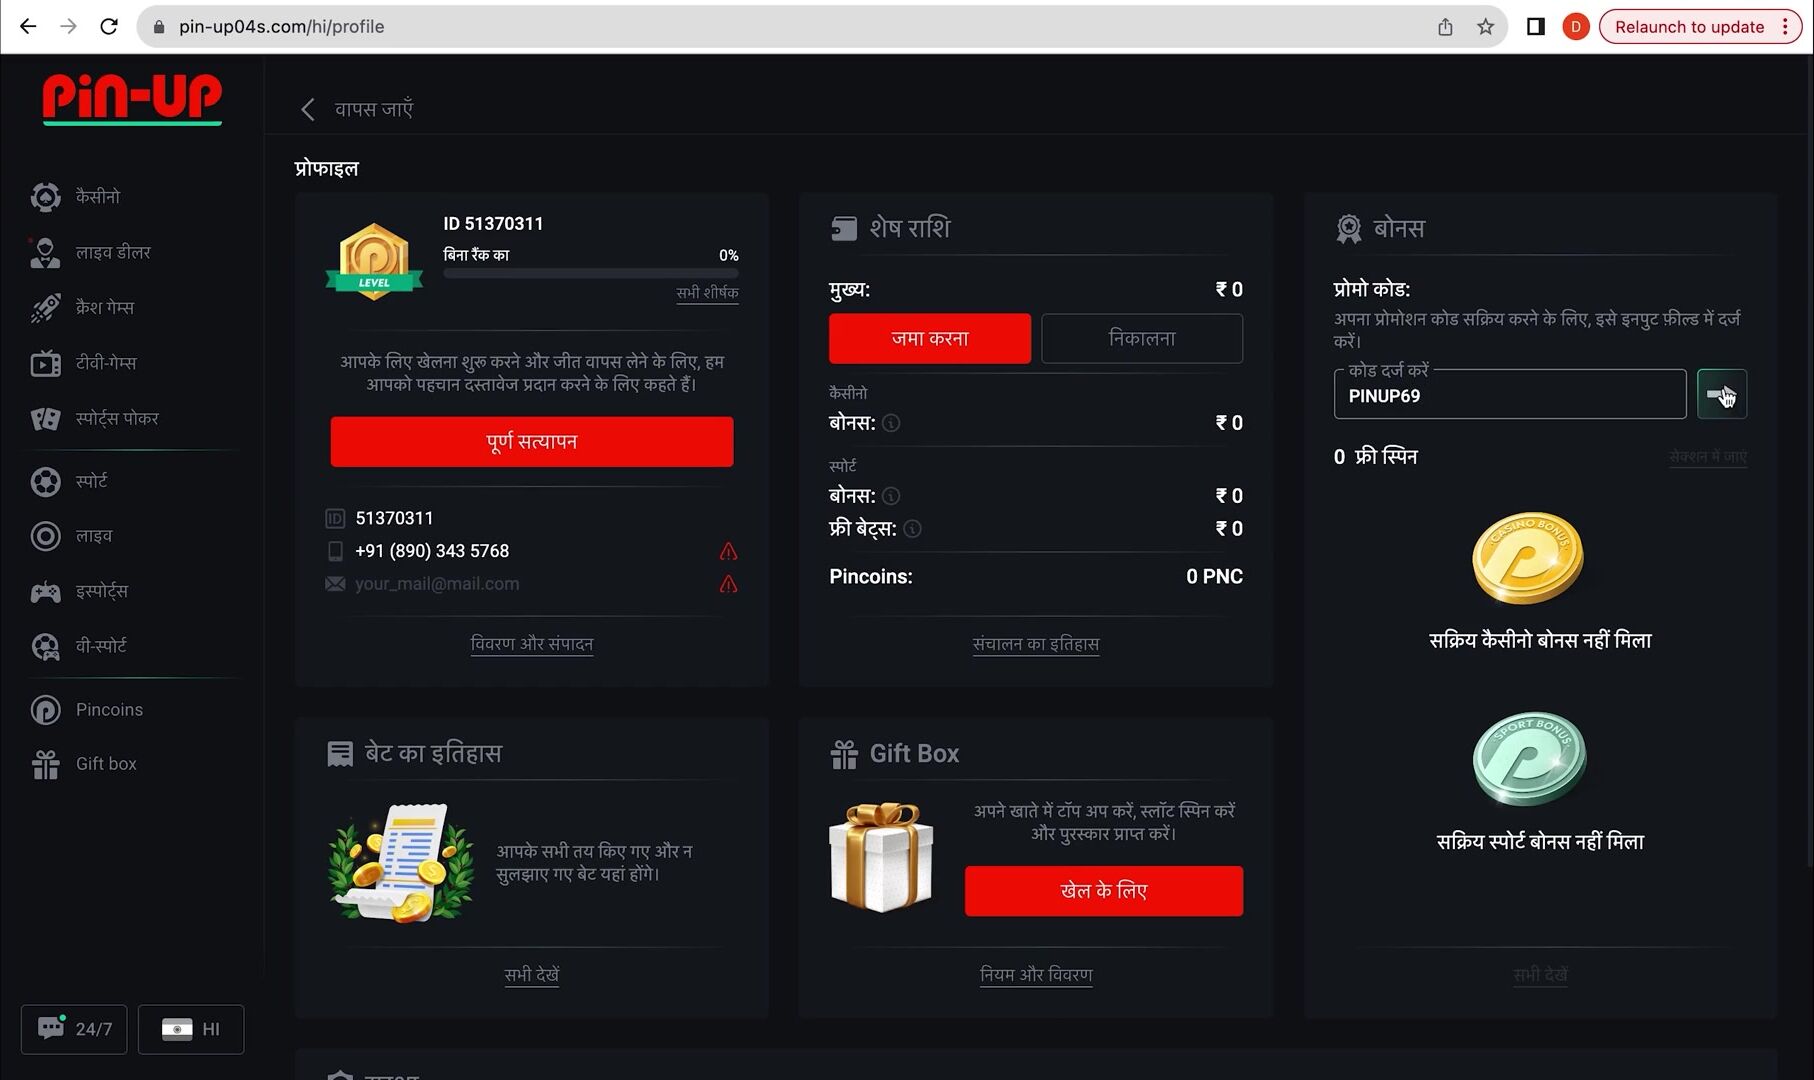Bookmark this page with star icon
Screen dimensions: 1814x1080
[x=1485, y=27]
